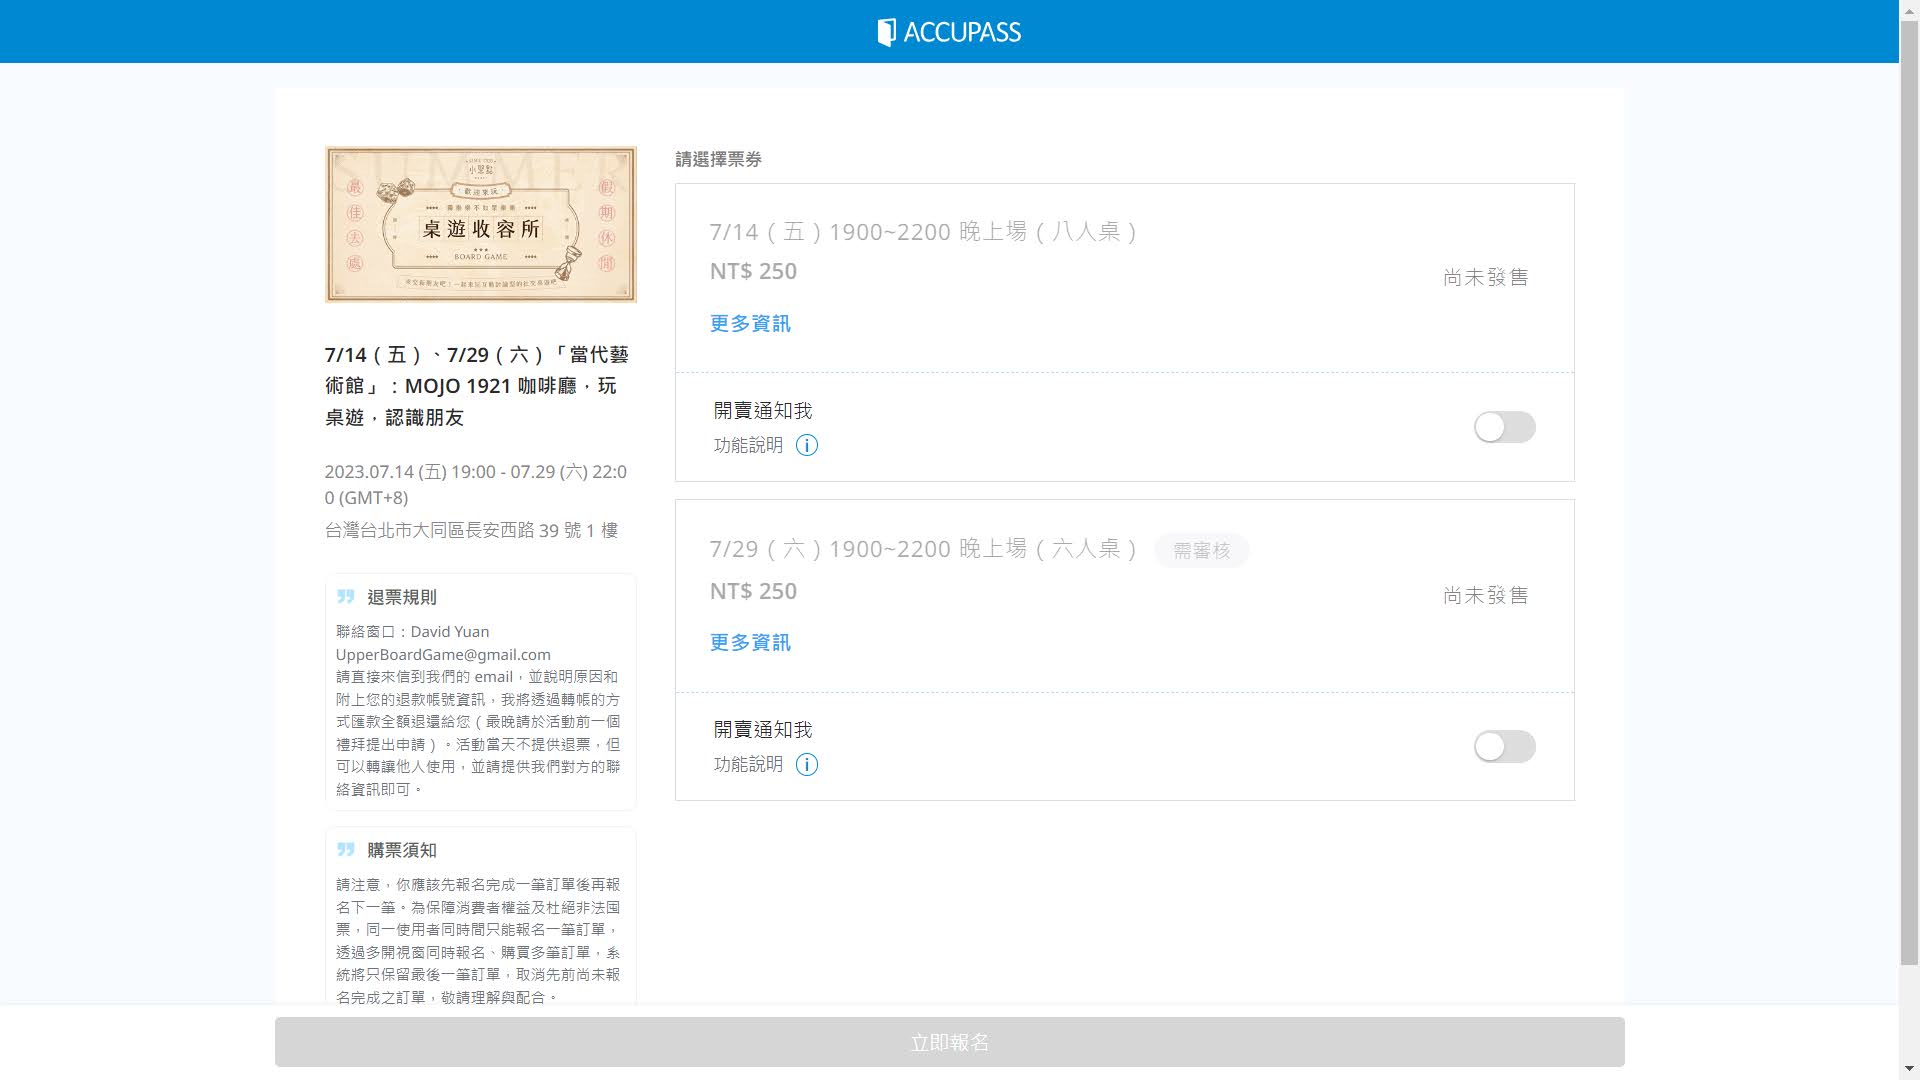Click the 桌遊收容所 event banner image
The height and width of the screenshot is (1080, 1920).
point(480,224)
